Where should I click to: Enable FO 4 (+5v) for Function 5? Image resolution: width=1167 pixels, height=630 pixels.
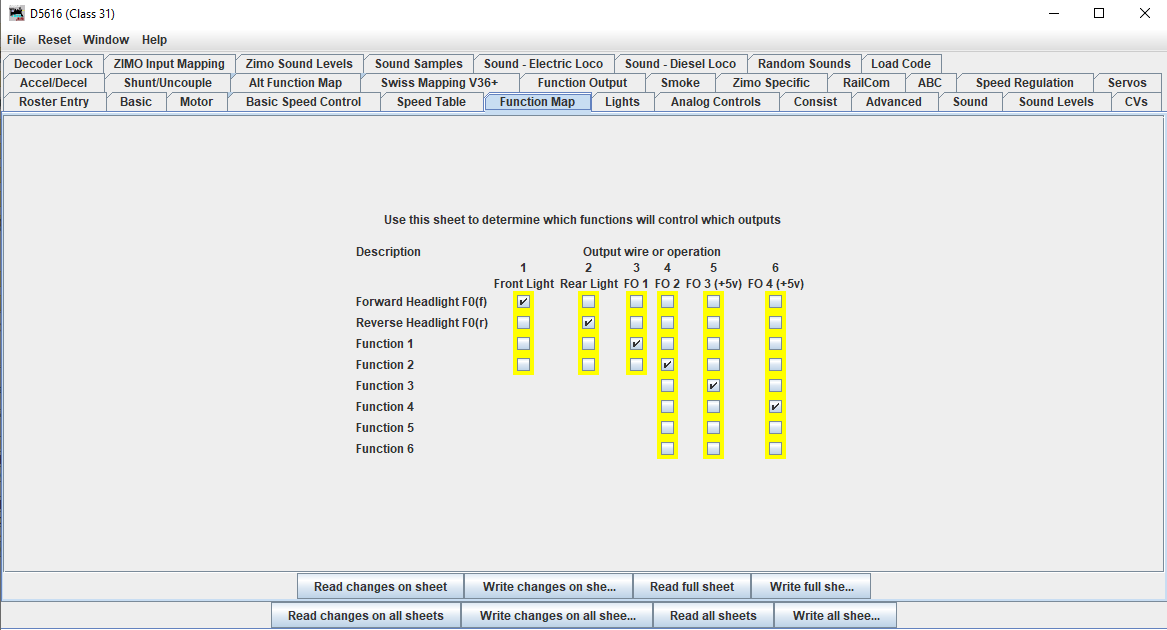click(x=774, y=427)
